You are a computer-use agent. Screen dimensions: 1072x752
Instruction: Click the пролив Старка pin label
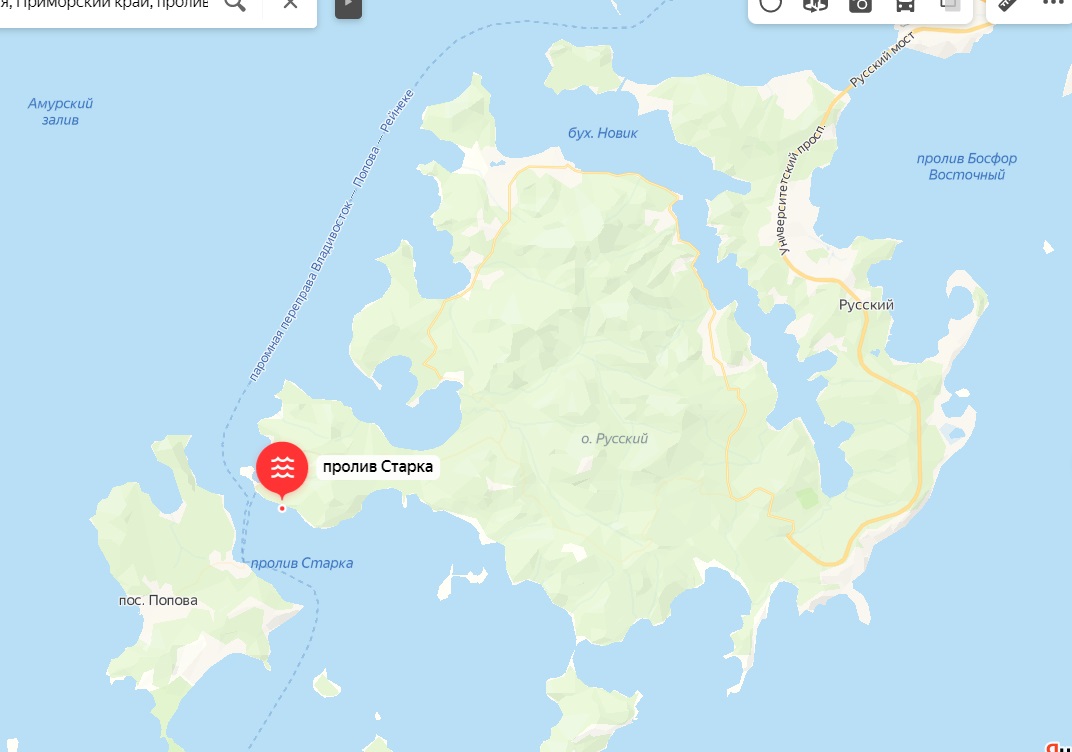pos(377,467)
